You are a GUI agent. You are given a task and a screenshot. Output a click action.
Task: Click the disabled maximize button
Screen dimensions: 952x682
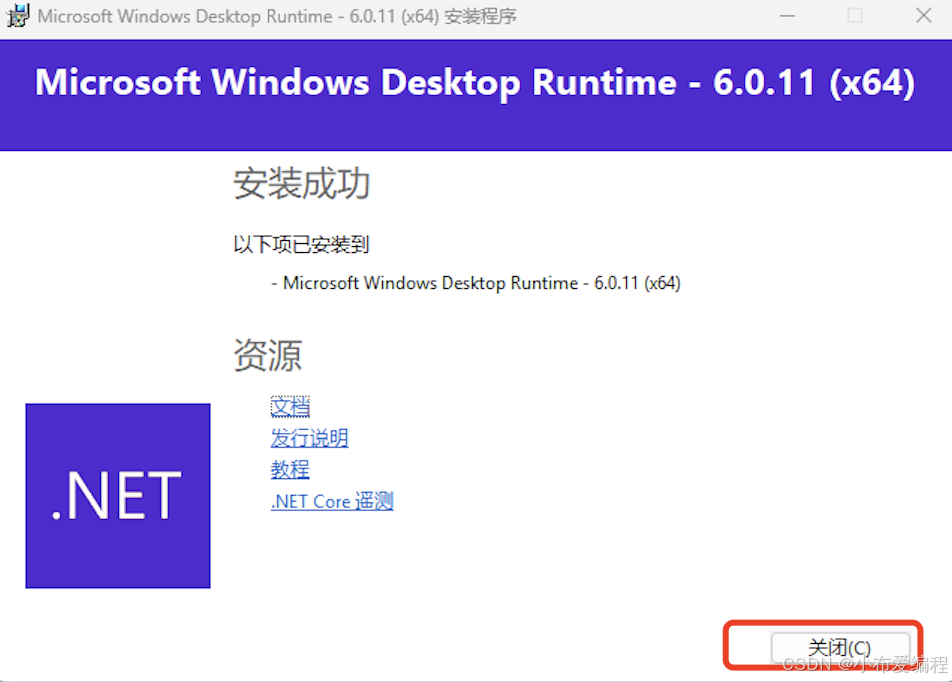tap(855, 16)
